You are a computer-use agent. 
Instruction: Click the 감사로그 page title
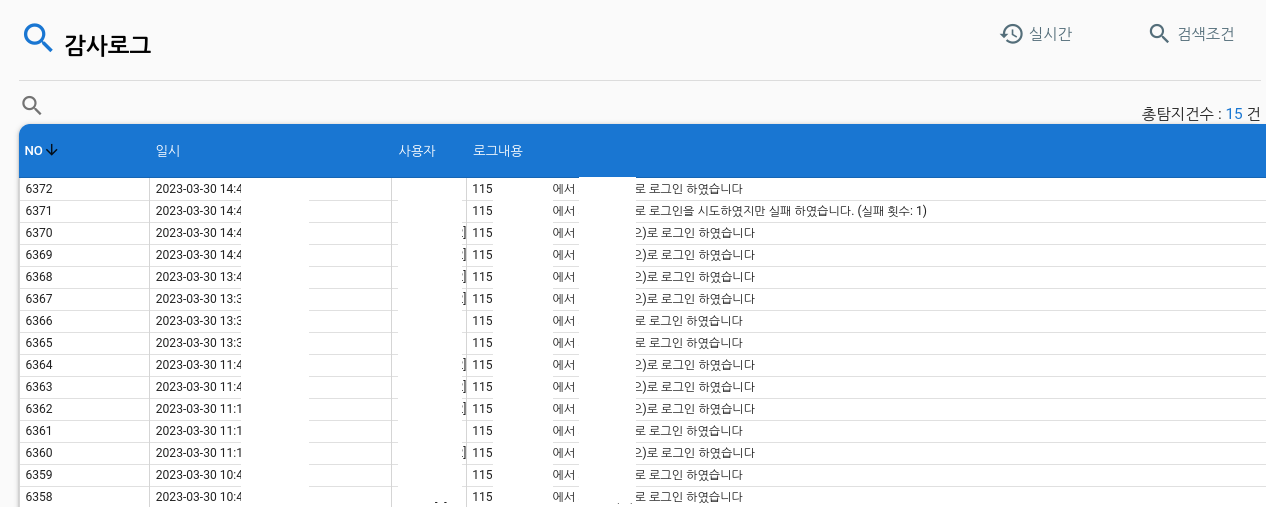tap(107, 44)
